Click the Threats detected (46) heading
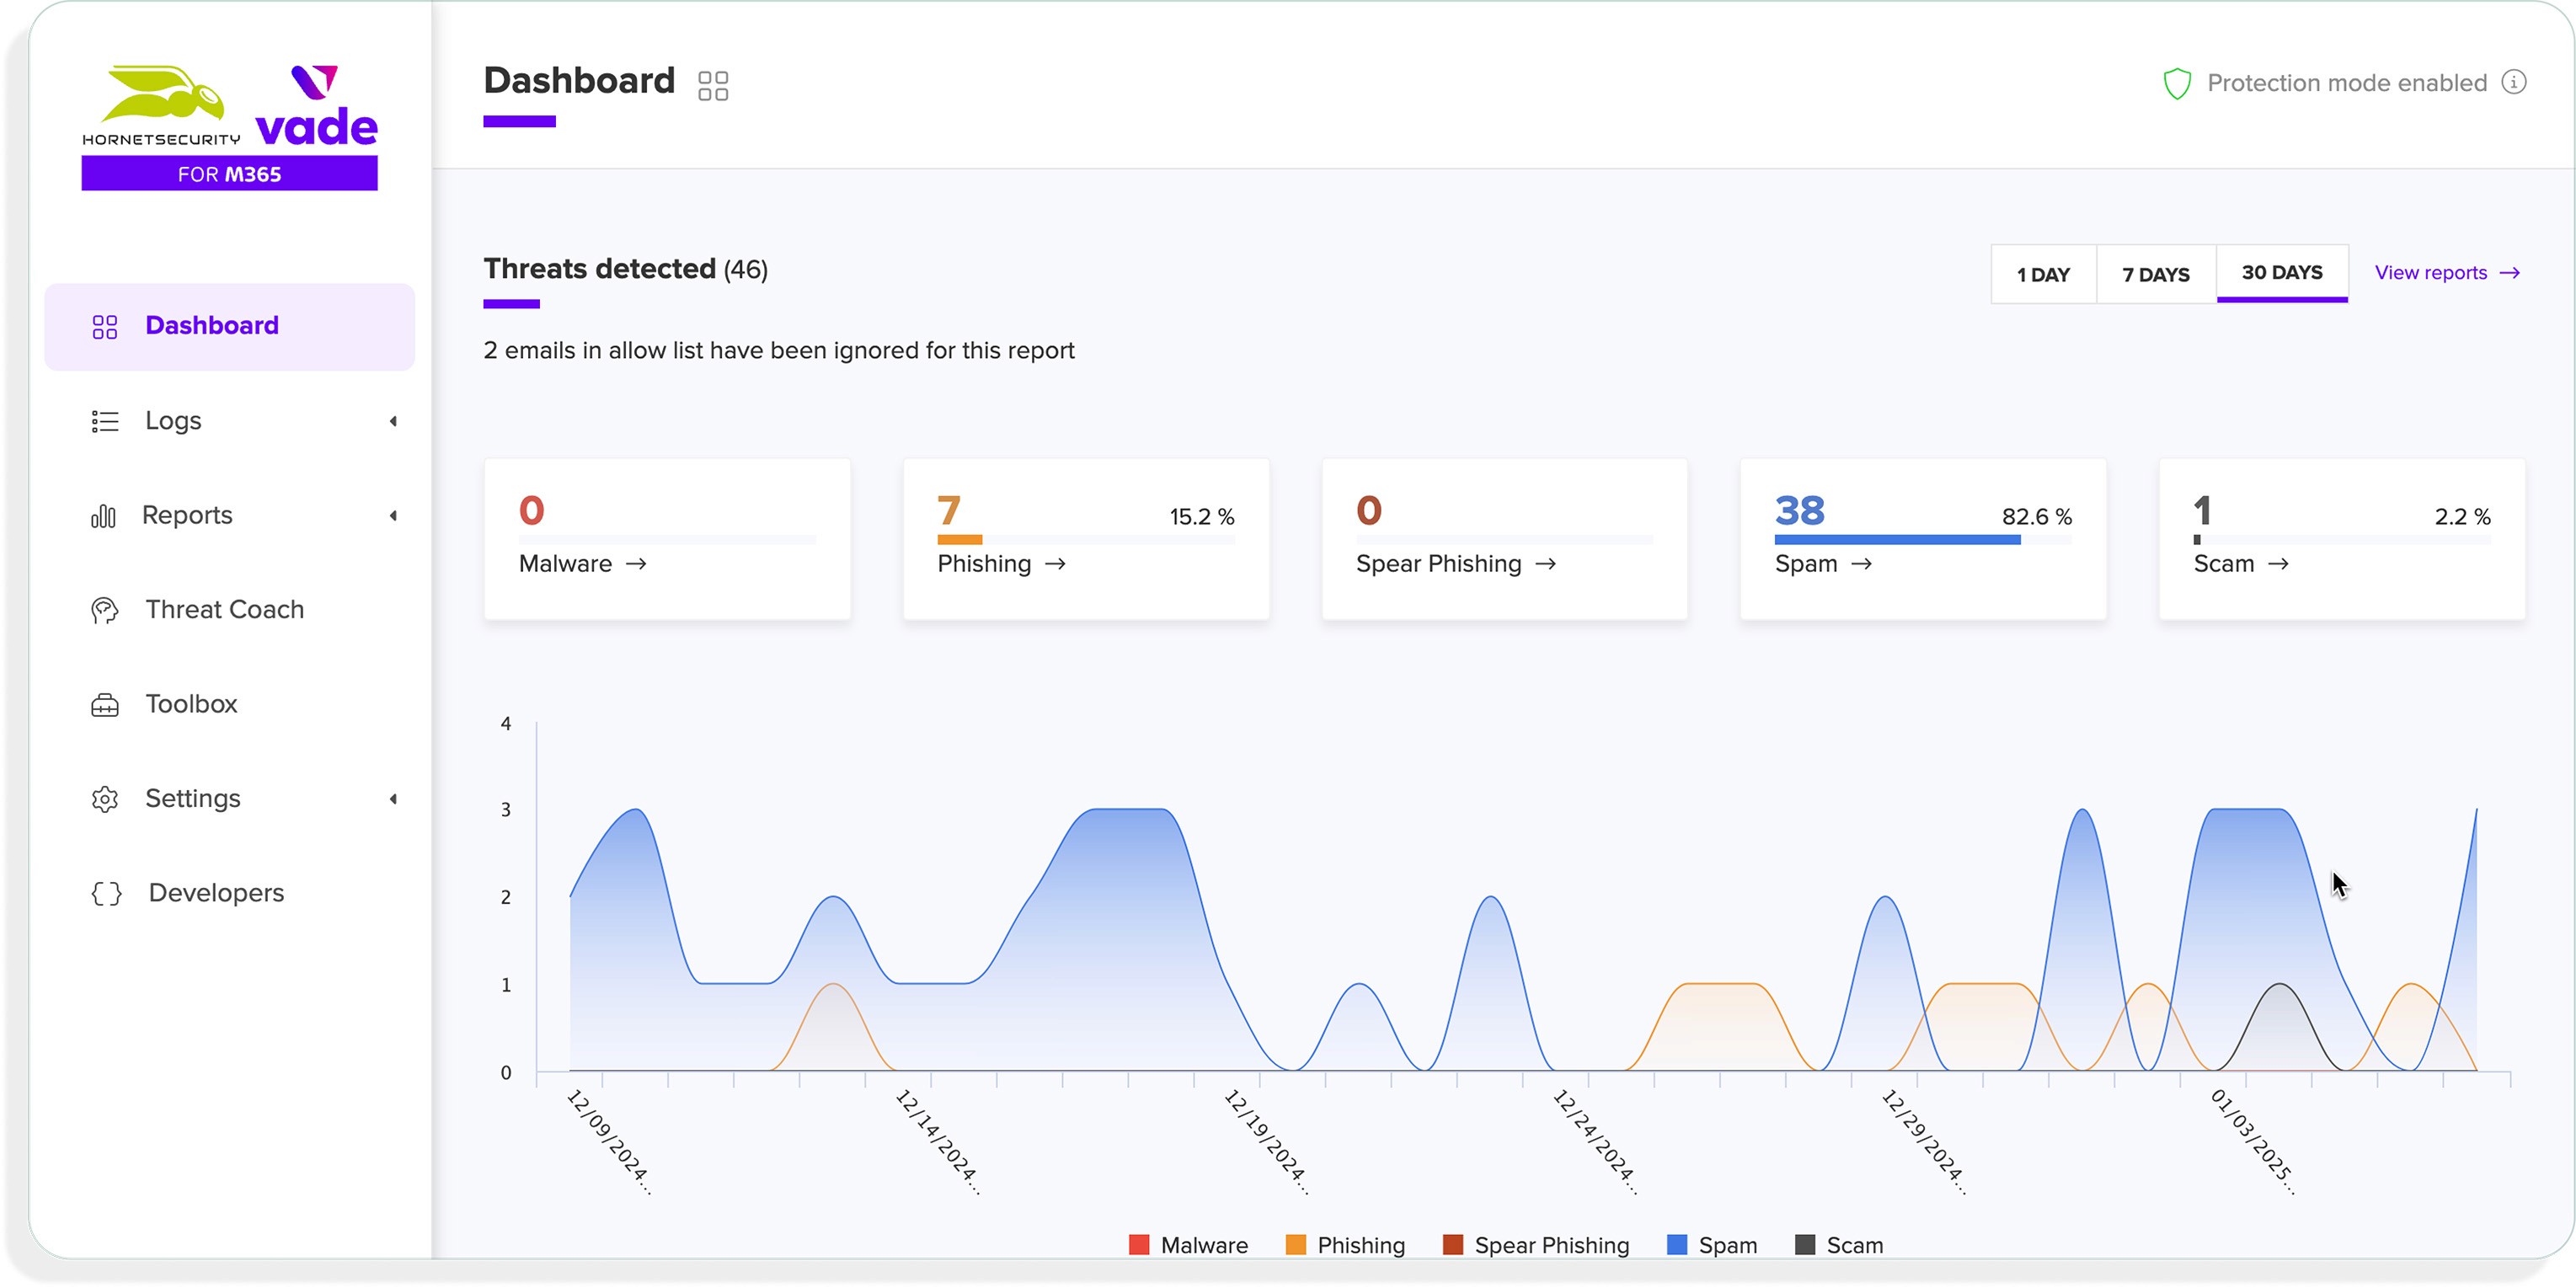Image resolution: width=2576 pixels, height=1288 pixels. coord(626,269)
